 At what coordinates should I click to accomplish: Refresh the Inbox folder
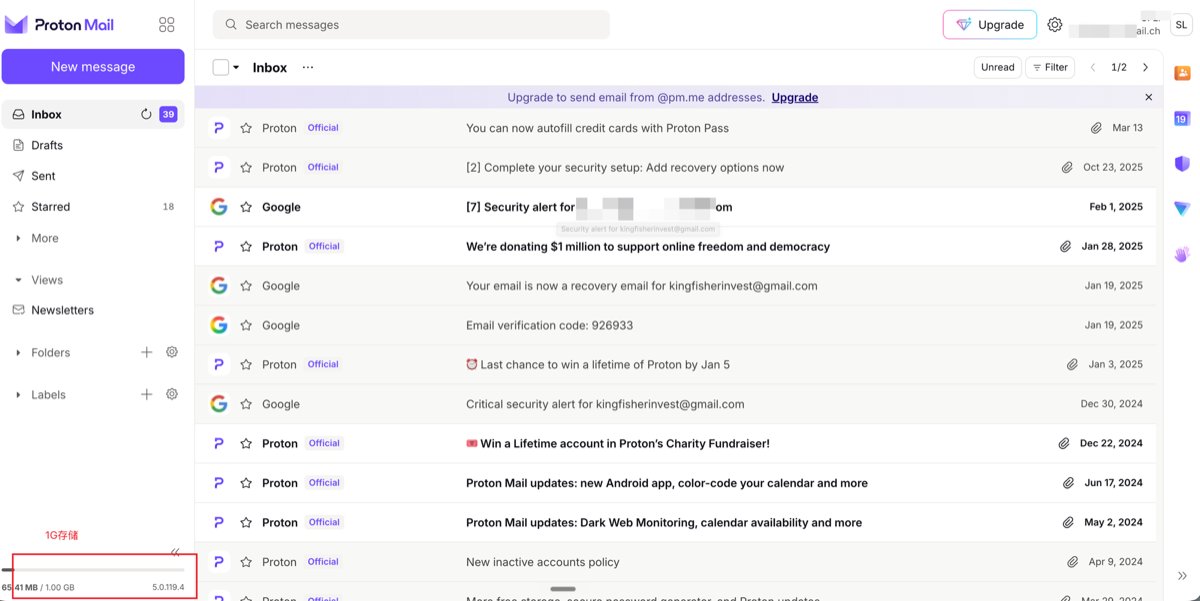click(146, 114)
